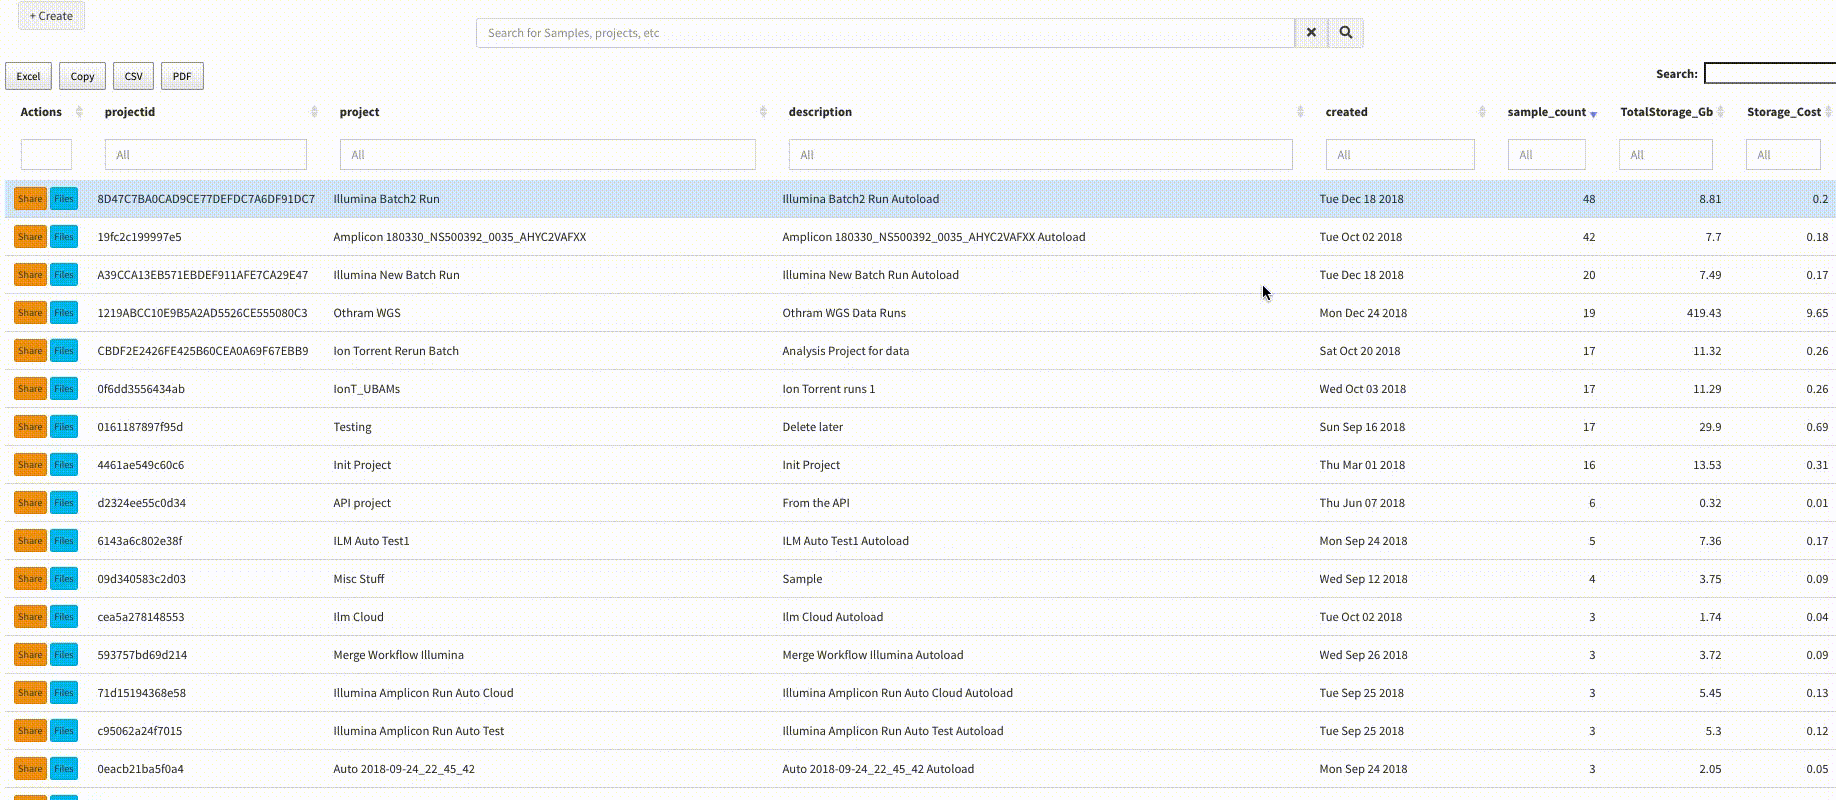Viewport: 1836px width, 800px height.
Task: Filter field under Actions column
Action: point(46,155)
